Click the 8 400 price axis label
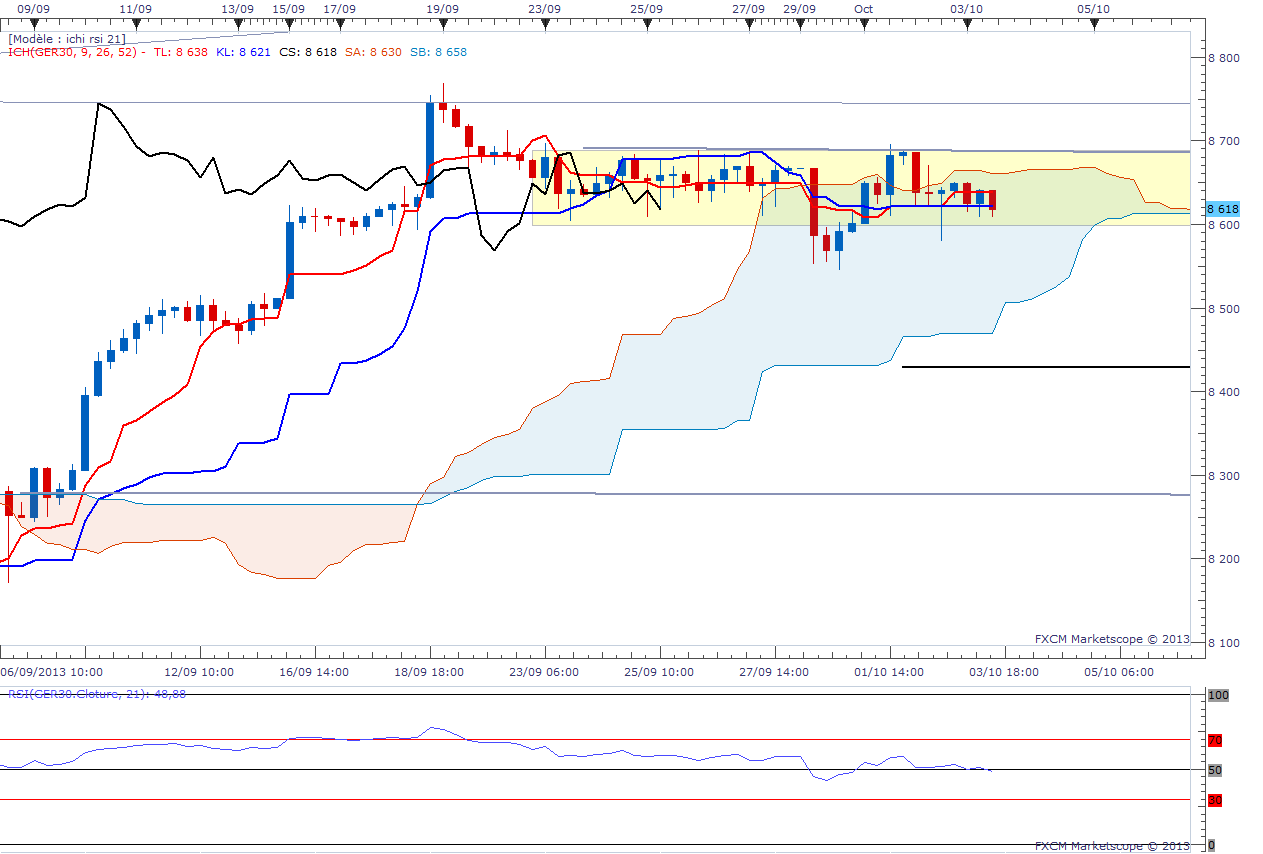 tap(1222, 392)
